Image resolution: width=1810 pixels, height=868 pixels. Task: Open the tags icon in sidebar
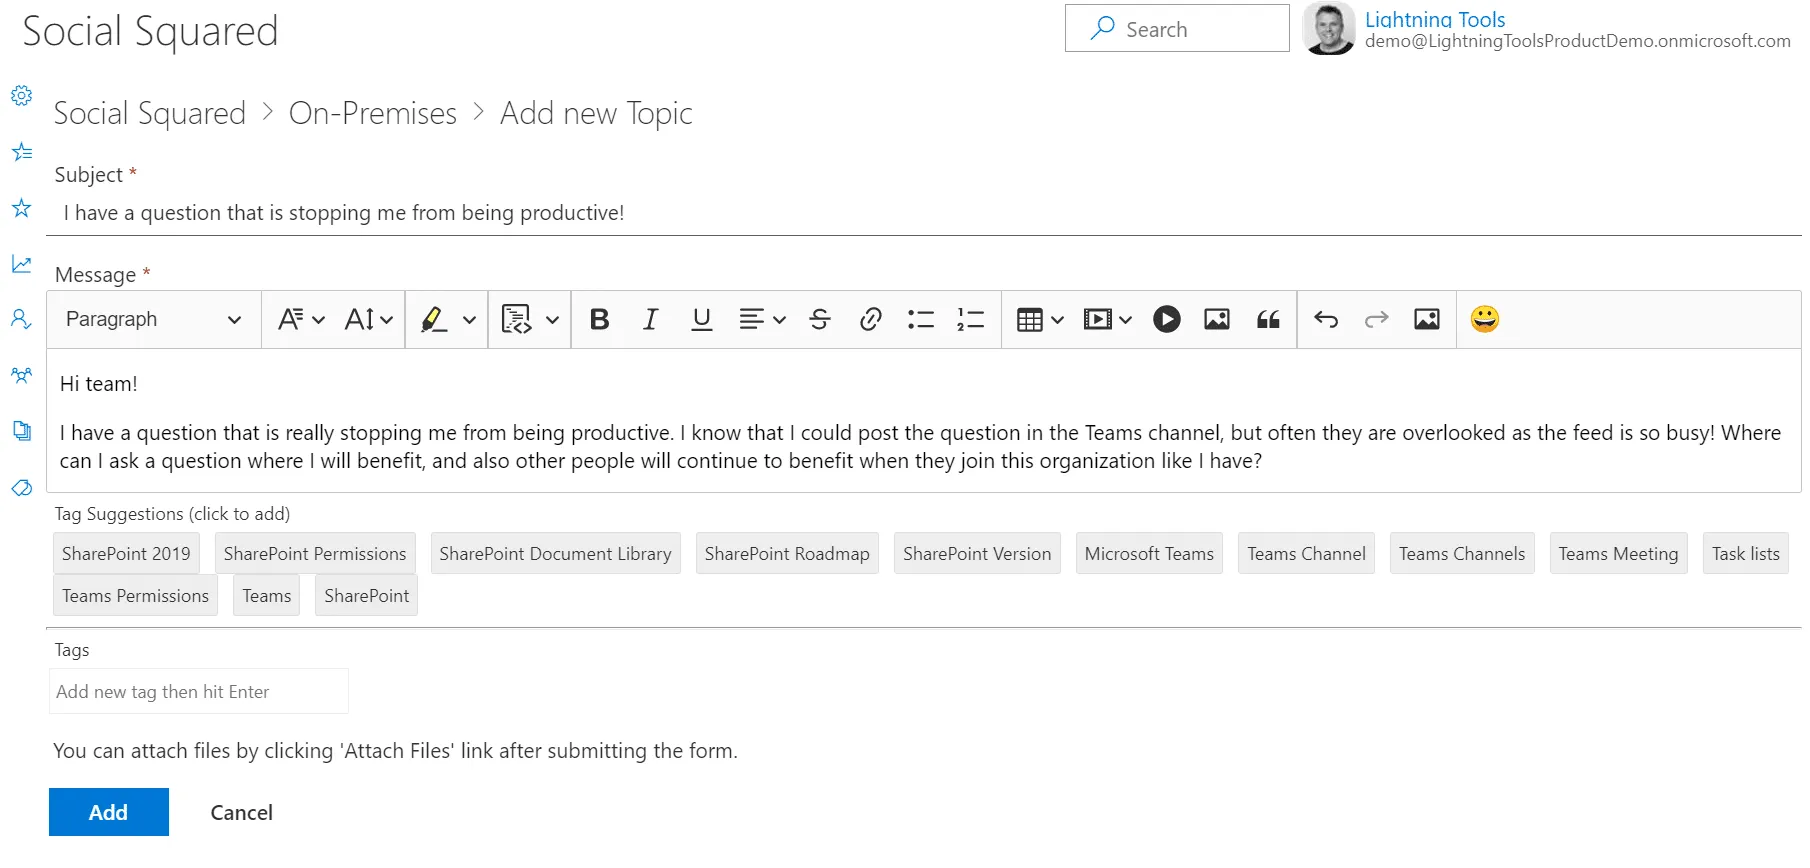pyautogui.click(x=21, y=488)
